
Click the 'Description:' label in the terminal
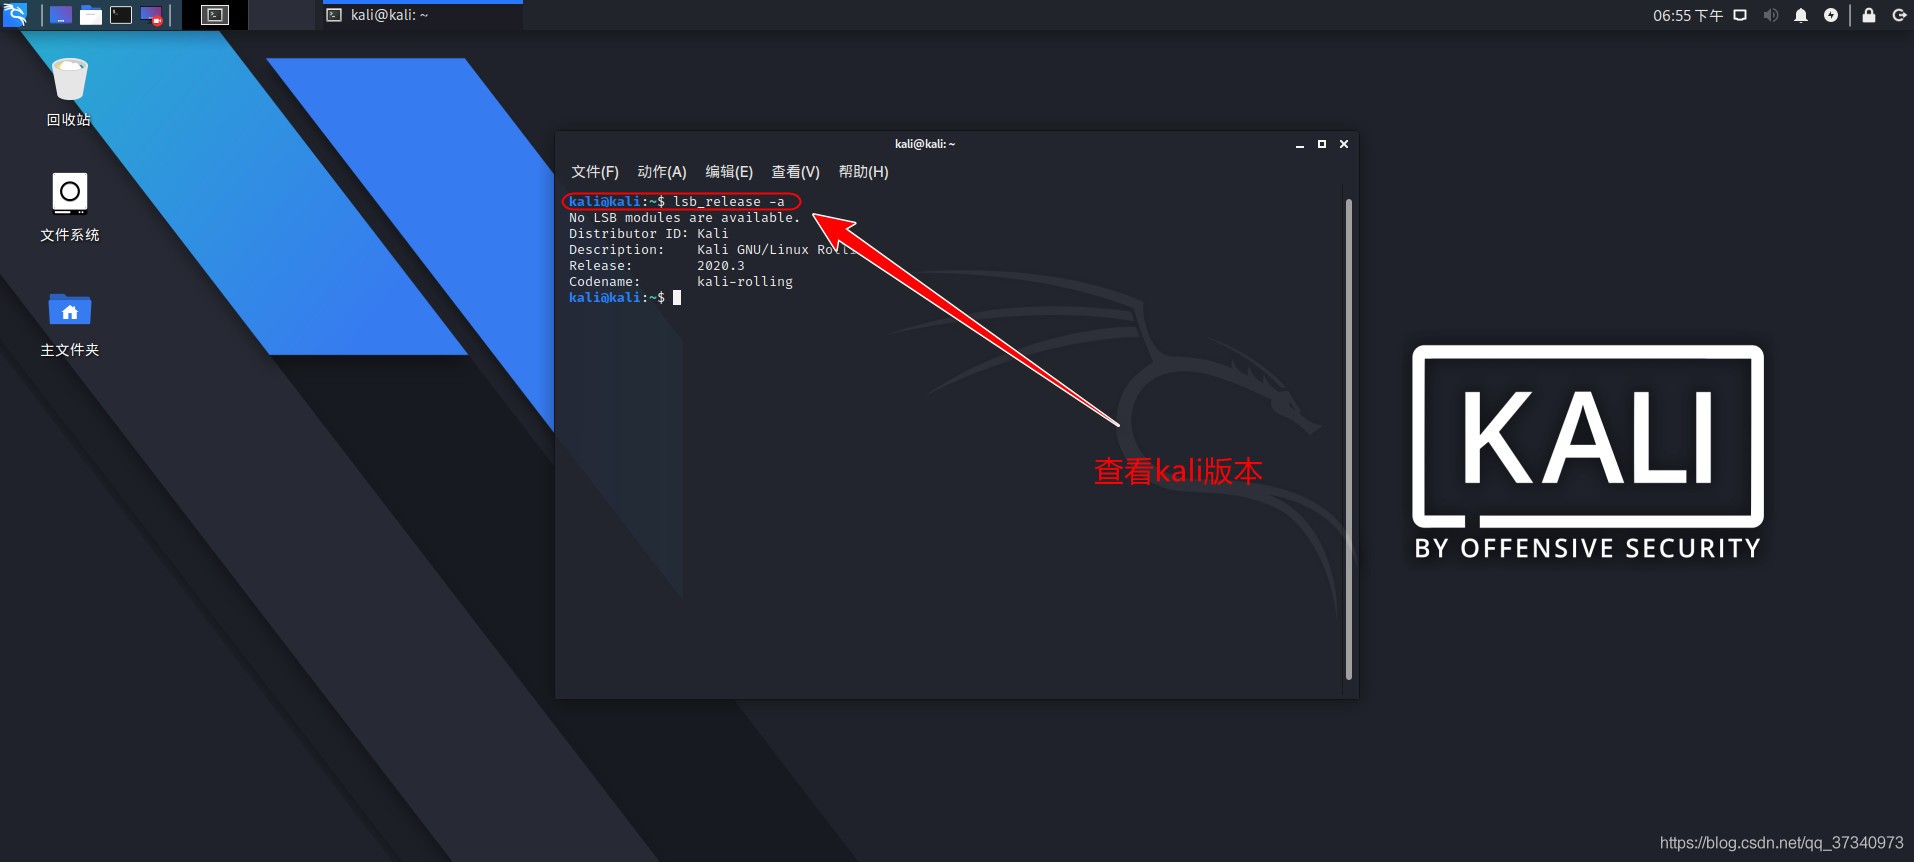[617, 250]
